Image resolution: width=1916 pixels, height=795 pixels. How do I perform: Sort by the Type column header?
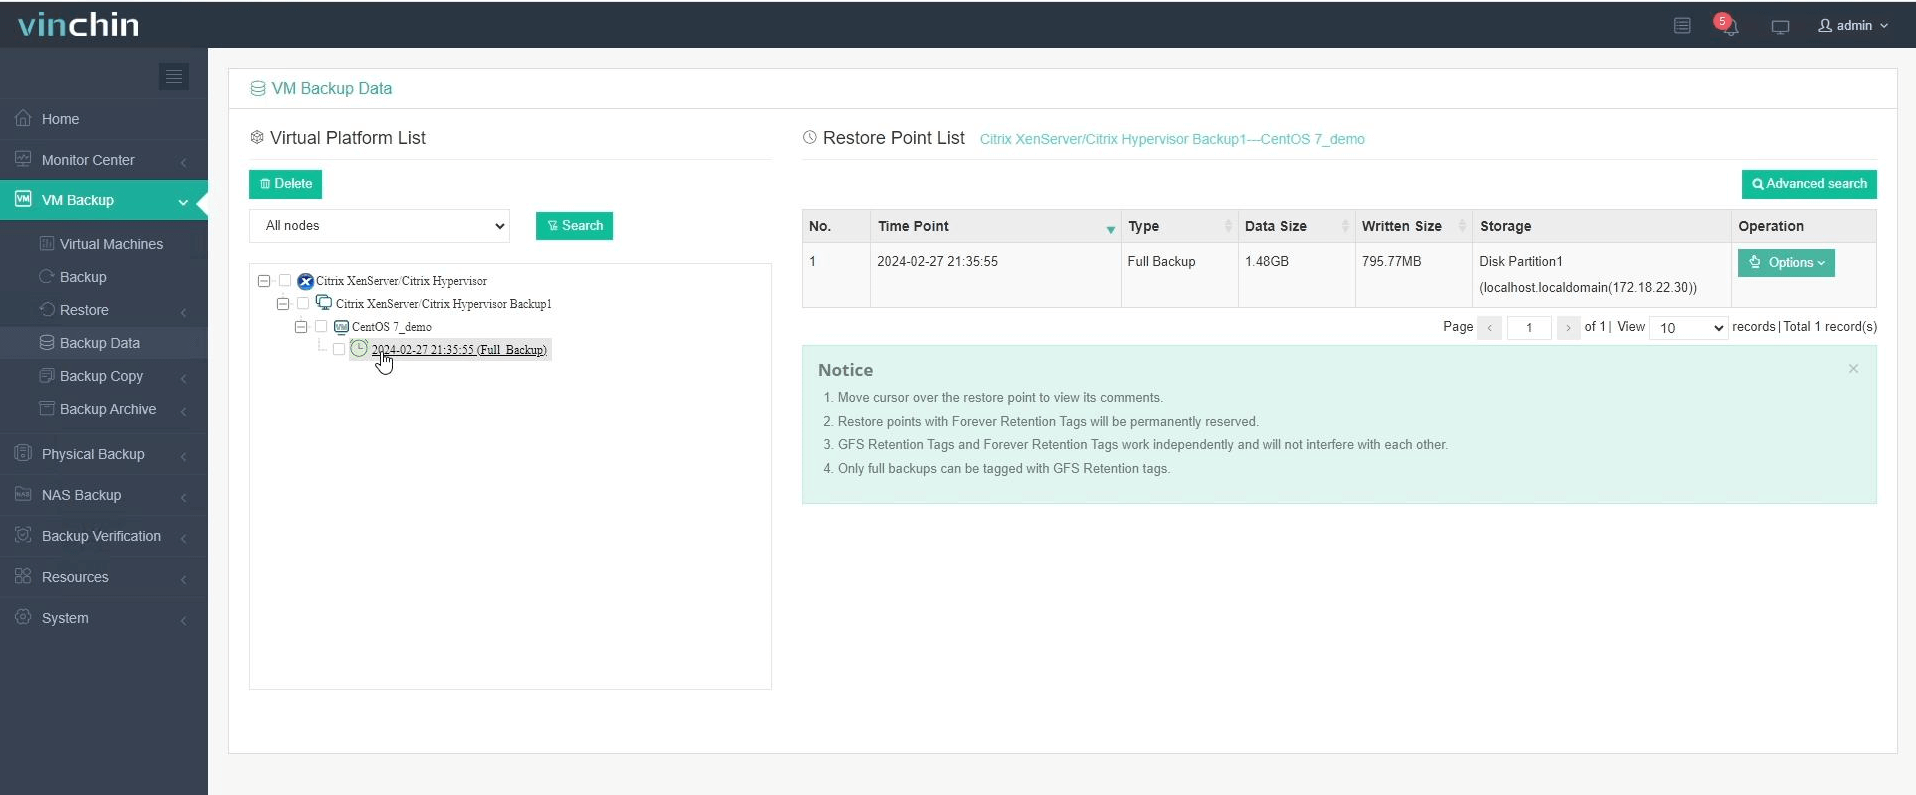click(x=1179, y=226)
